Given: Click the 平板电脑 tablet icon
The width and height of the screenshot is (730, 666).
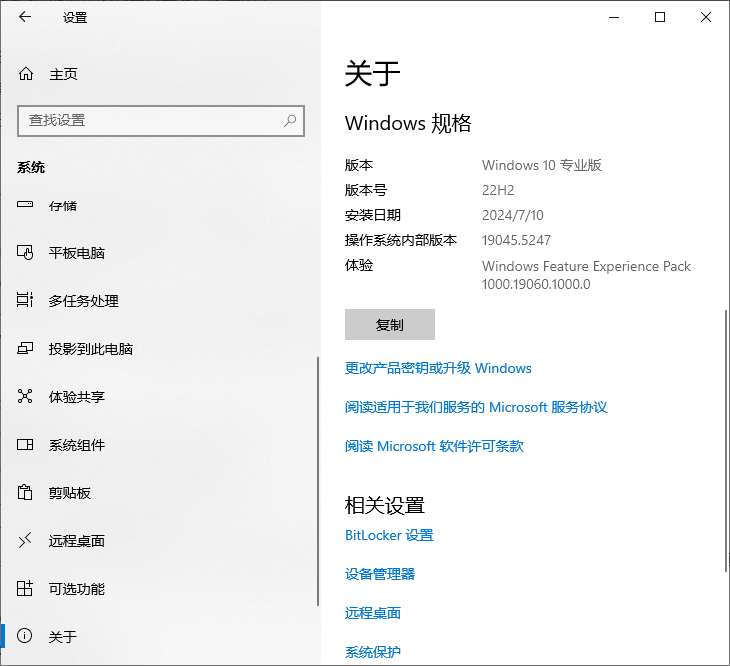Looking at the screenshot, I should [x=25, y=252].
